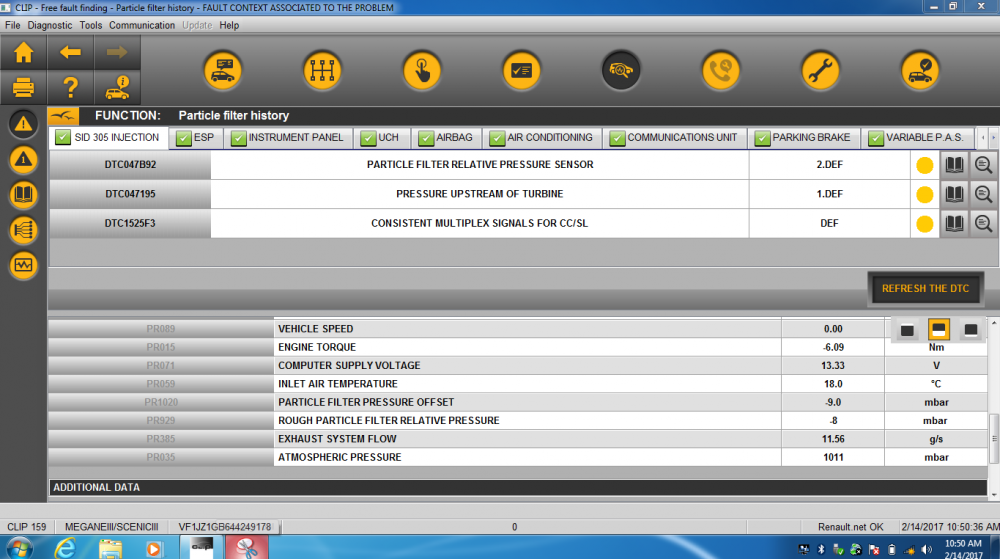
Task: Zoom into DTC047B92 fault details
Action: (x=983, y=164)
